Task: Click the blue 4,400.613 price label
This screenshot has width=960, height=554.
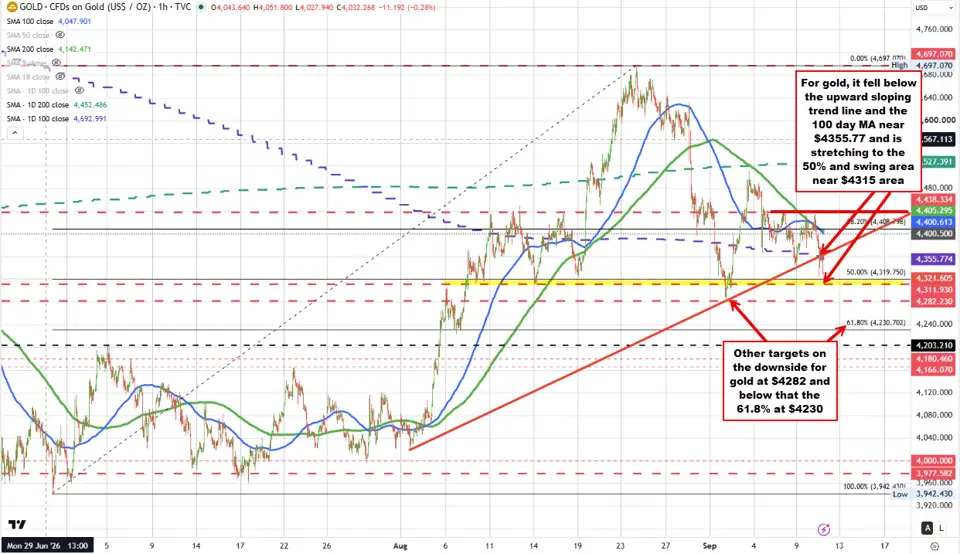Action: [933, 222]
